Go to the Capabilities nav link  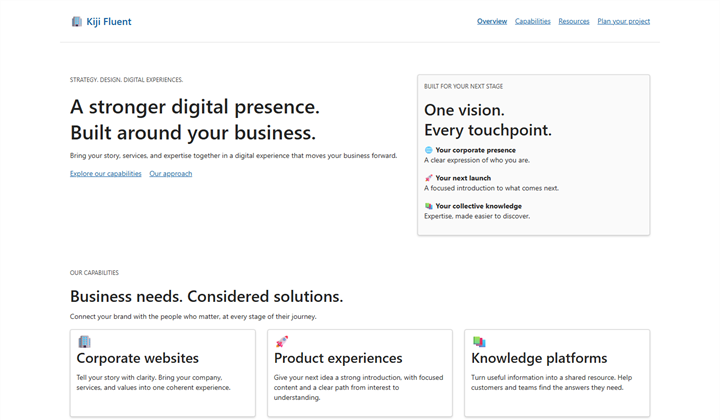tap(533, 21)
